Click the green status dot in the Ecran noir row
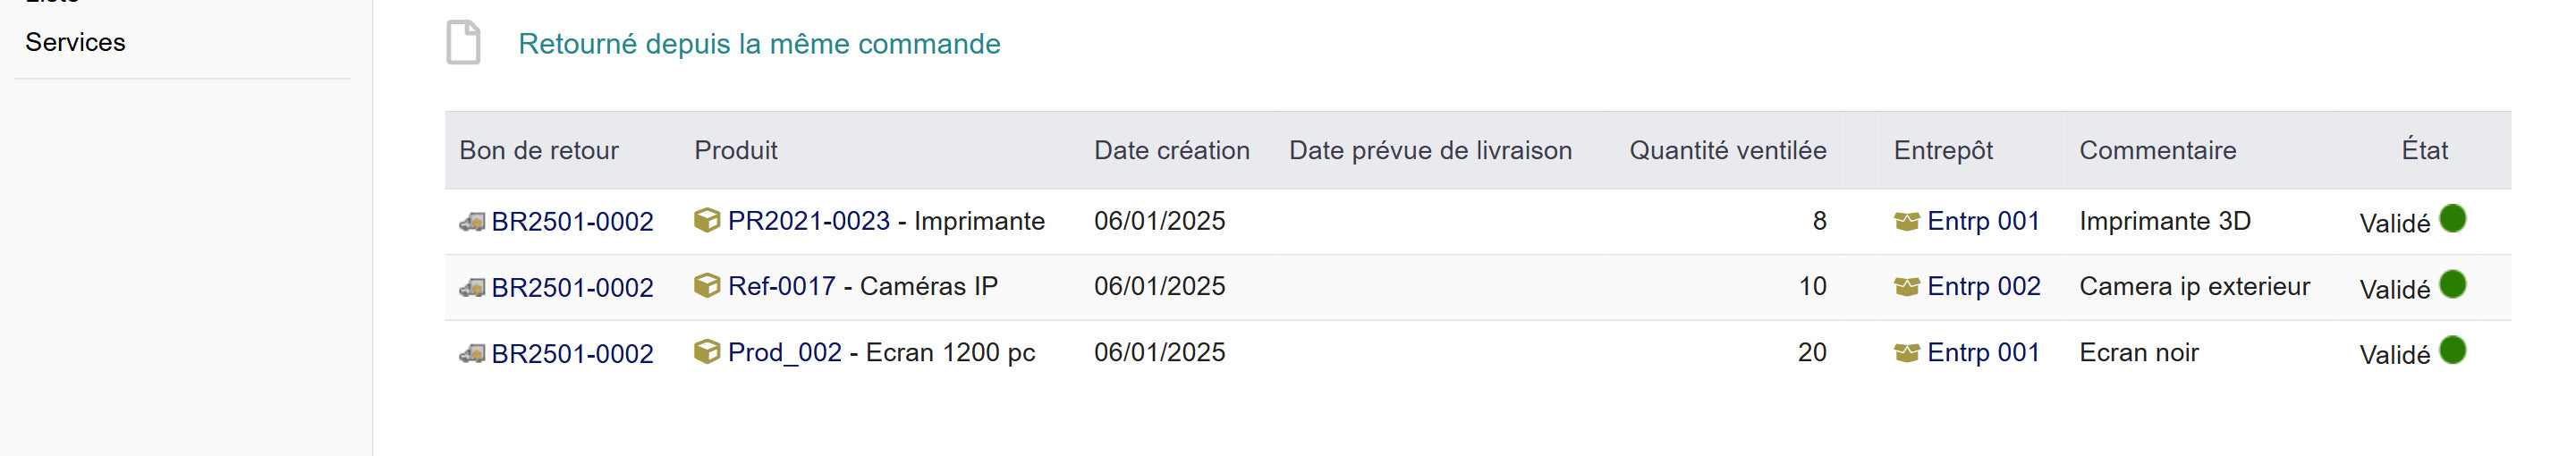This screenshot has height=456, width=2576. pos(2453,350)
